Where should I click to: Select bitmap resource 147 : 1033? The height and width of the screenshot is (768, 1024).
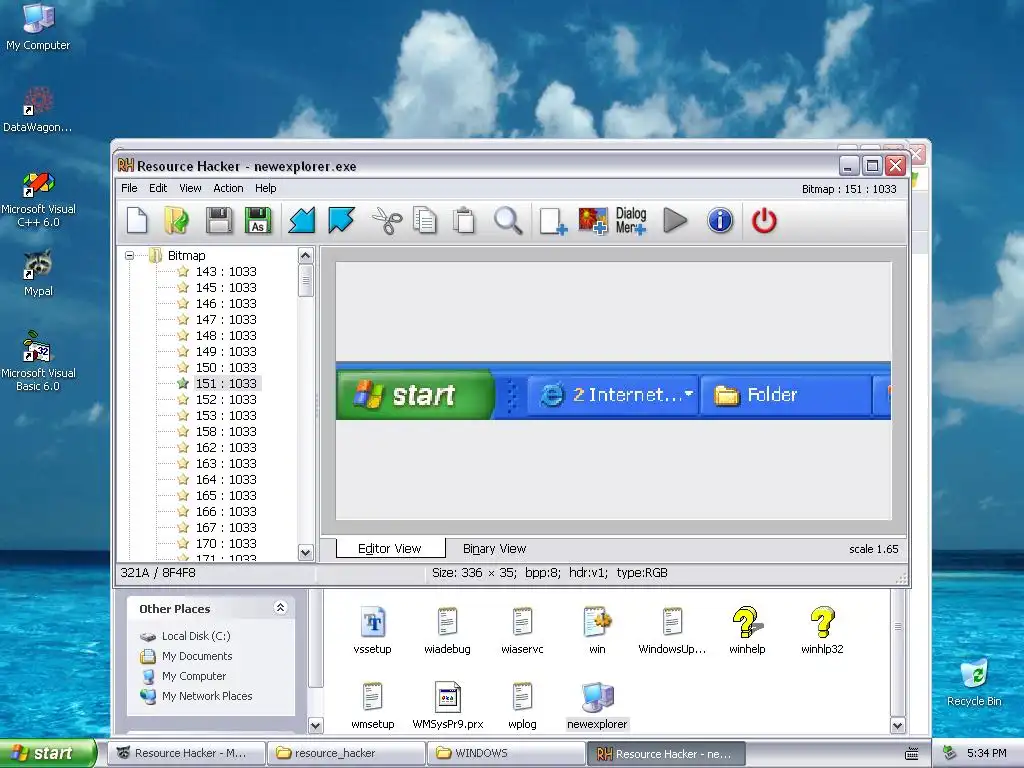tap(226, 319)
